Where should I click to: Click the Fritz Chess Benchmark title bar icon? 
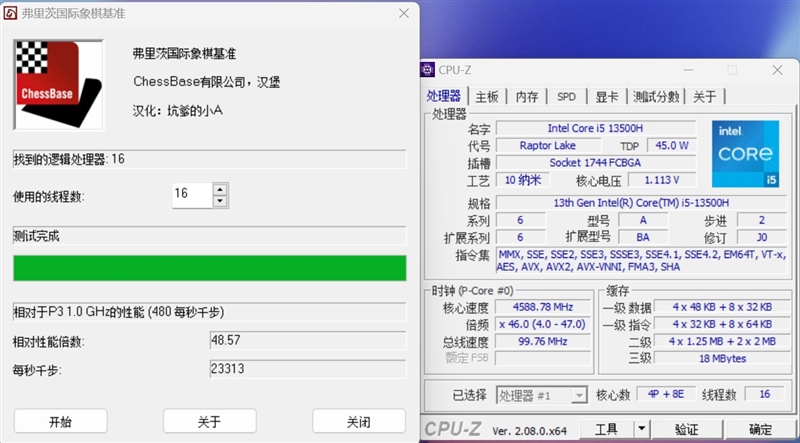pyautogui.click(x=12, y=13)
